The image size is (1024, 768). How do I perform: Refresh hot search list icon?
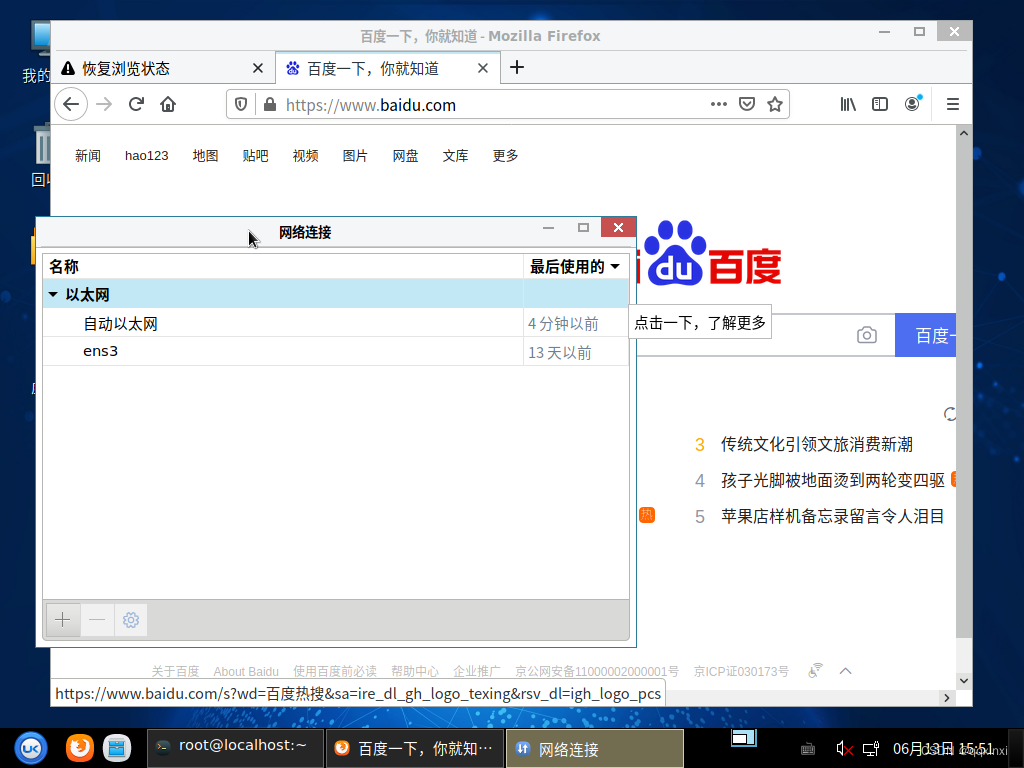tap(950, 414)
